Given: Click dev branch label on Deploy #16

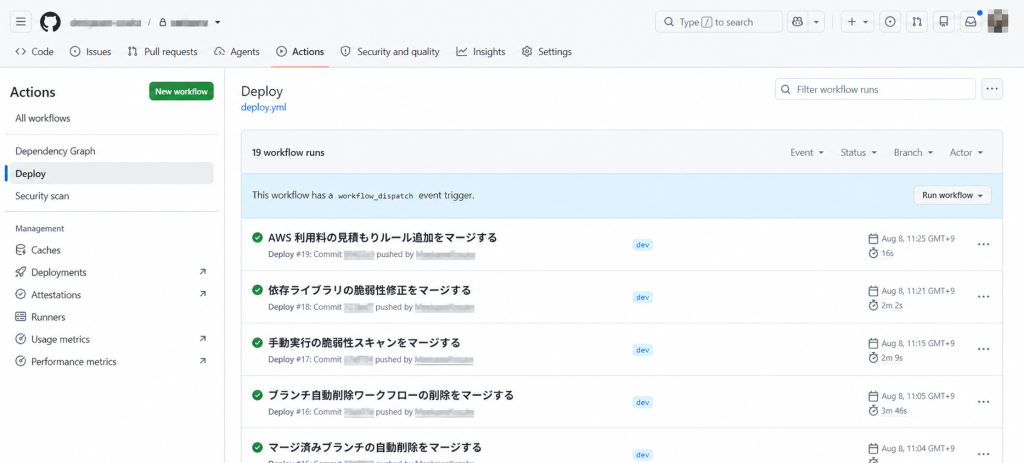Looking at the screenshot, I should click(643, 402).
